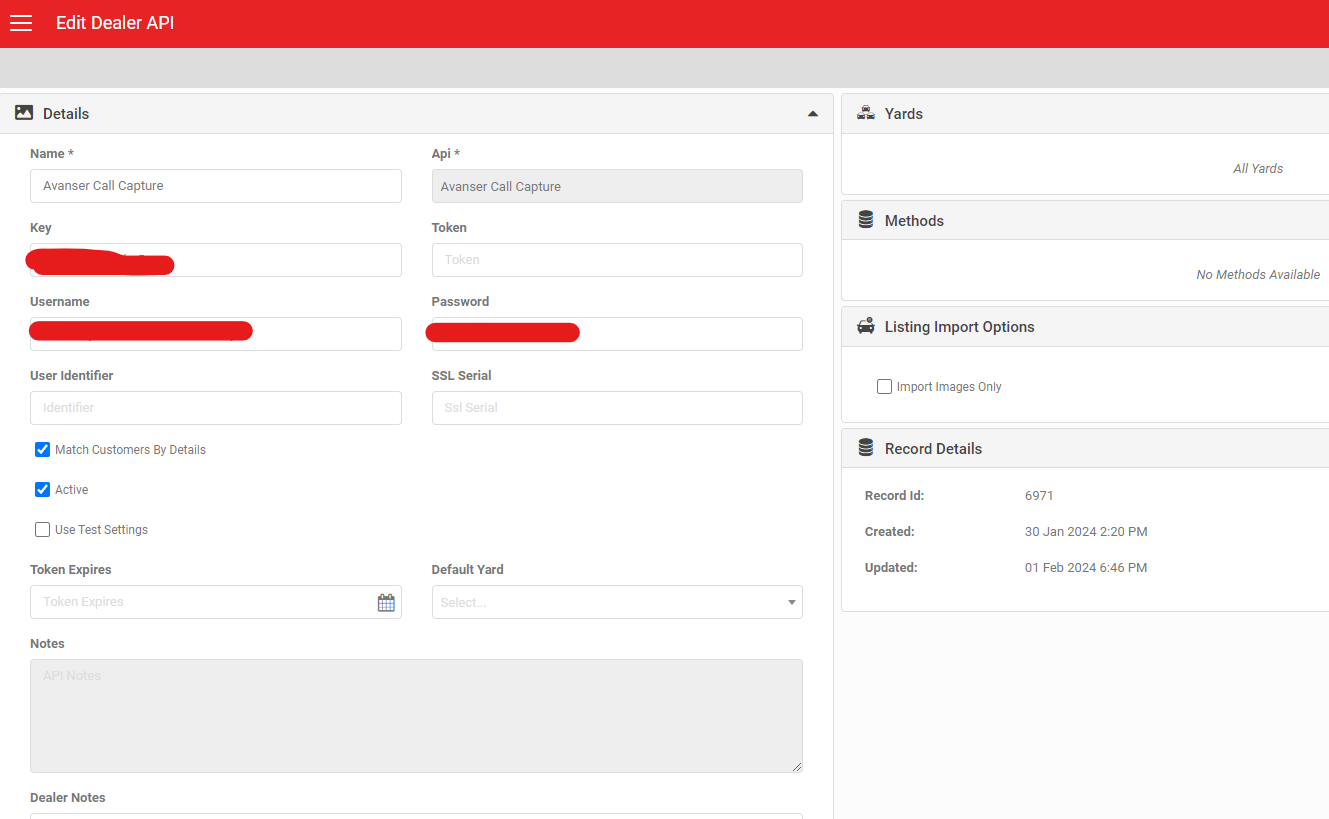
Task: Uncheck the Active checkbox
Action: [x=43, y=490]
